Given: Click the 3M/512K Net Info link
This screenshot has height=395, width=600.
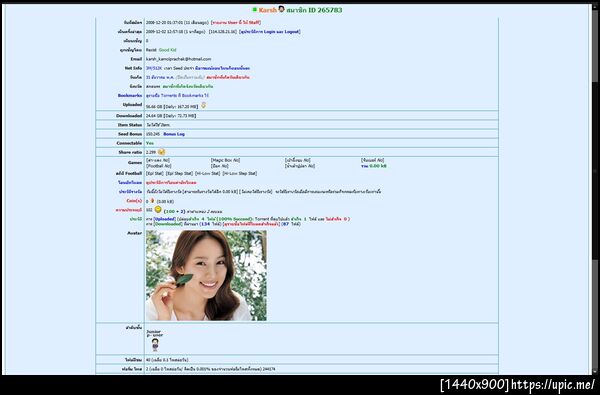Looking at the screenshot, I should point(154,68).
